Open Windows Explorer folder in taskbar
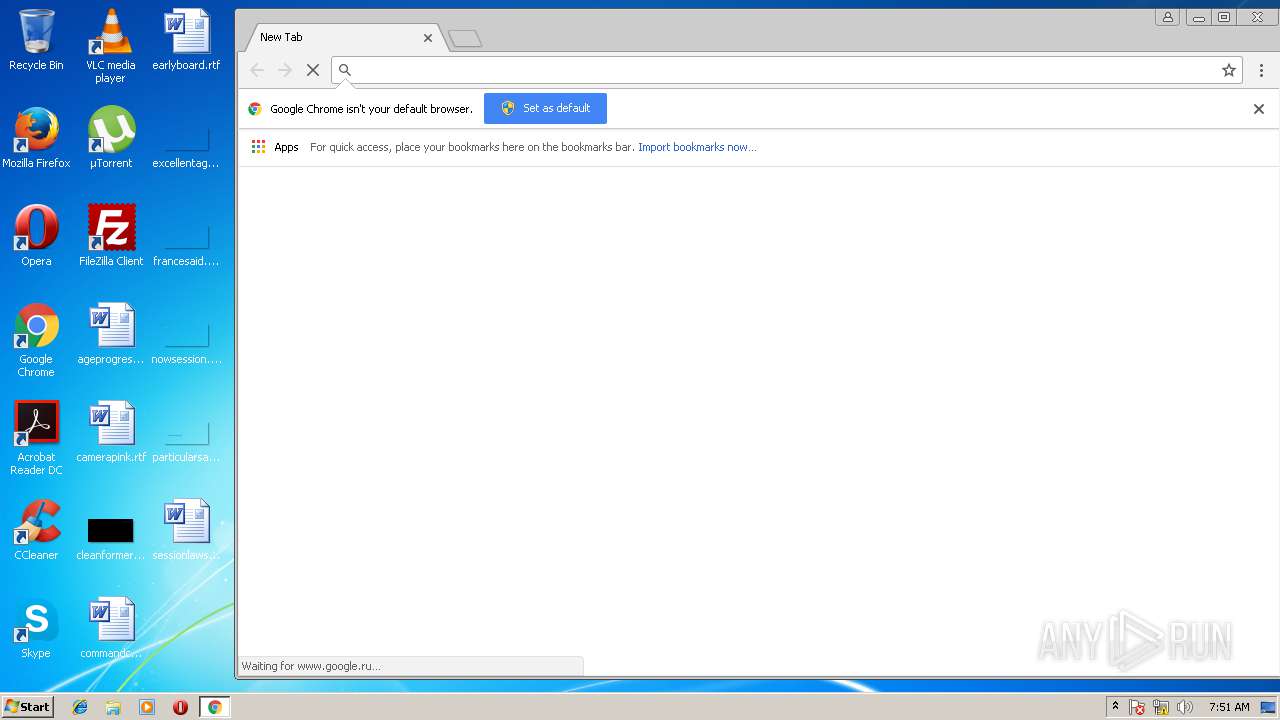Viewport: 1280px width, 720px height. click(113, 707)
